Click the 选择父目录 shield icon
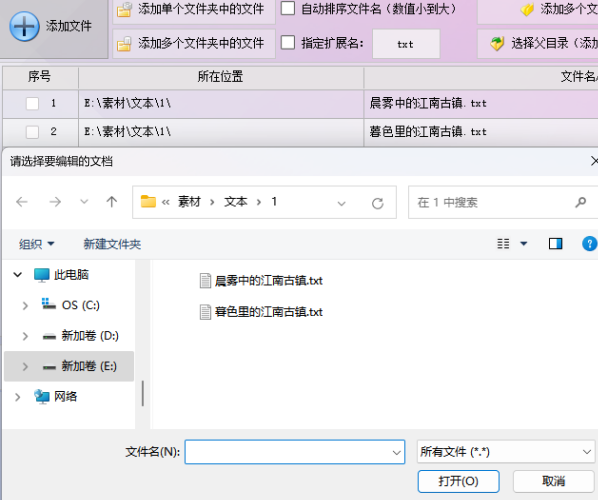Image resolution: width=598 pixels, height=500 pixels. [497, 43]
